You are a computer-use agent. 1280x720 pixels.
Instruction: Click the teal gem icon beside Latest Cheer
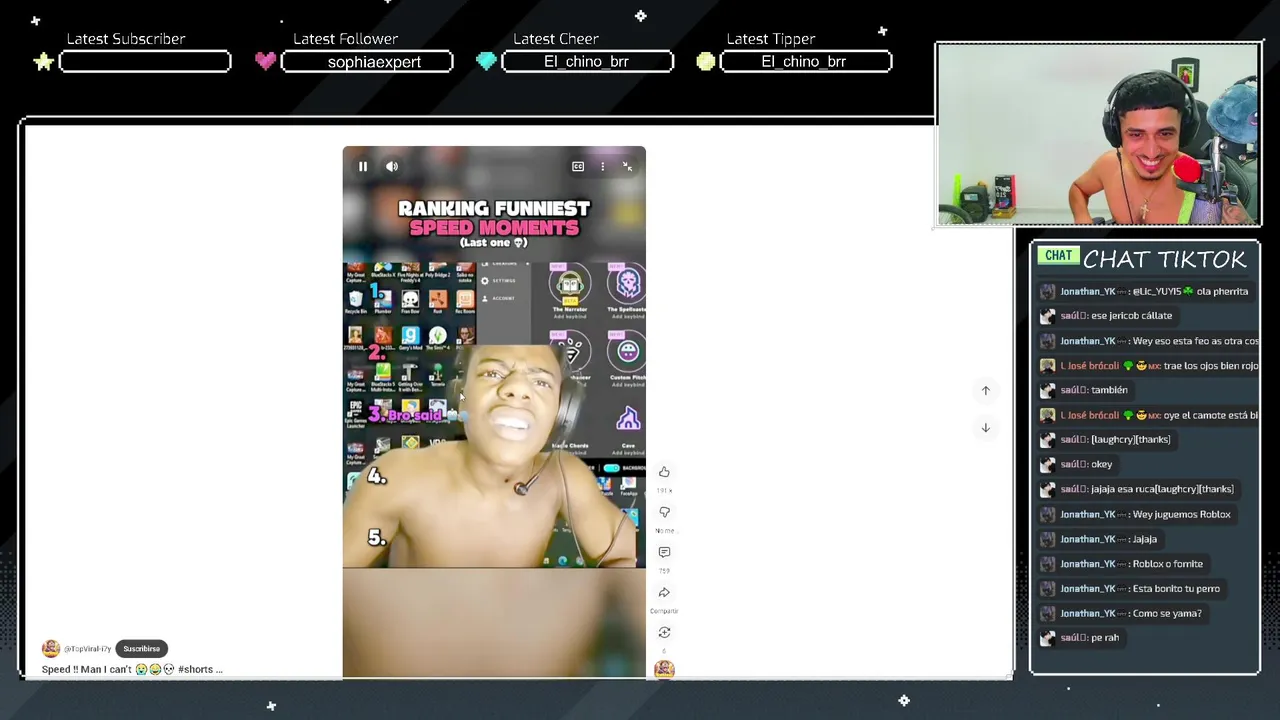[x=486, y=61]
